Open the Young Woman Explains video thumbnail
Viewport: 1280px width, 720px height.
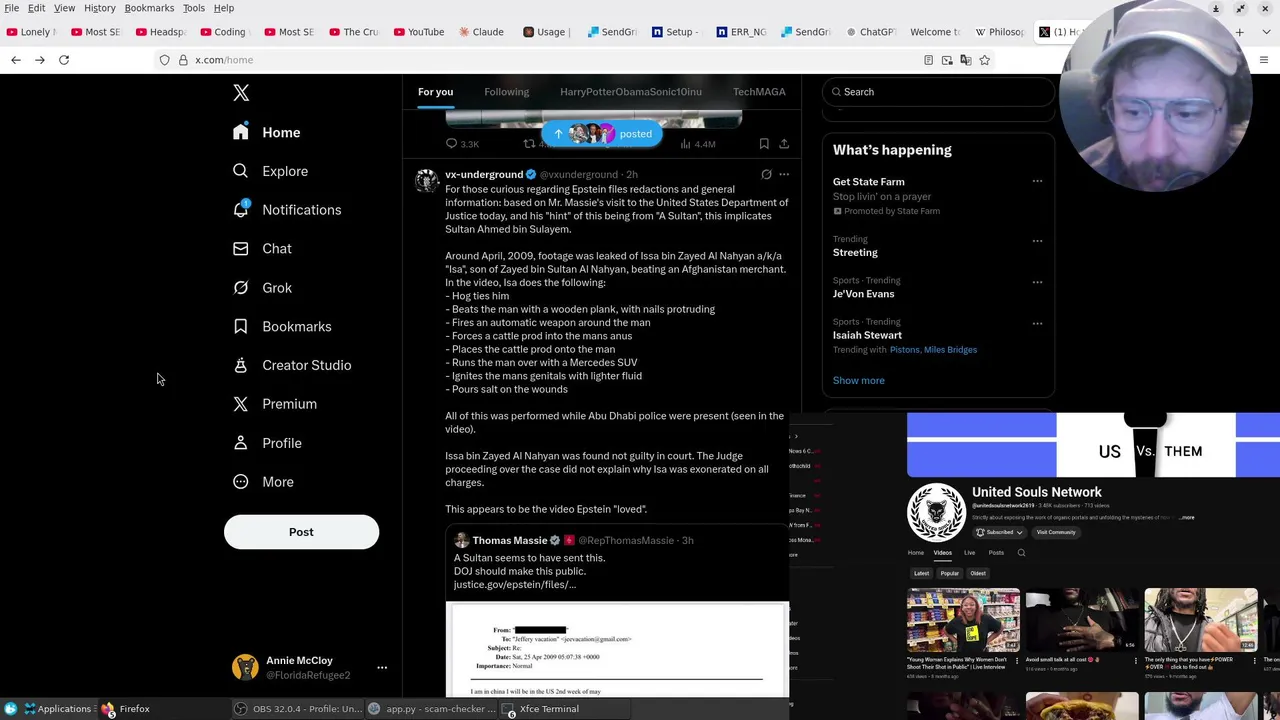pos(963,620)
